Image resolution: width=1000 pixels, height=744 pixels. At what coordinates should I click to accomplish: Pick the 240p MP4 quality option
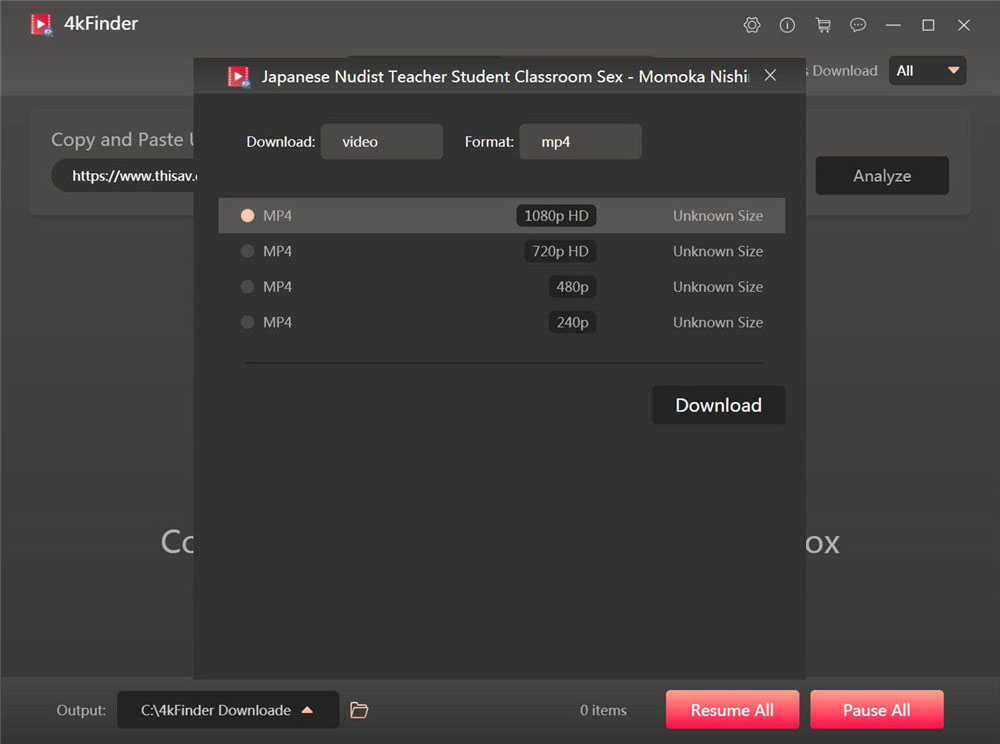[x=248, y=322]
